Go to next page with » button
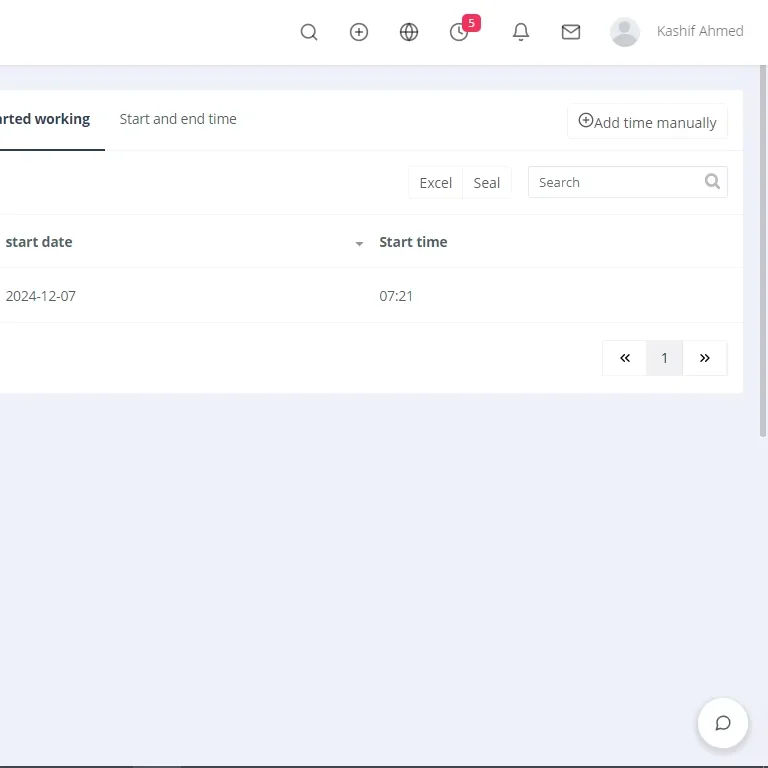 (x=704, y=358)
